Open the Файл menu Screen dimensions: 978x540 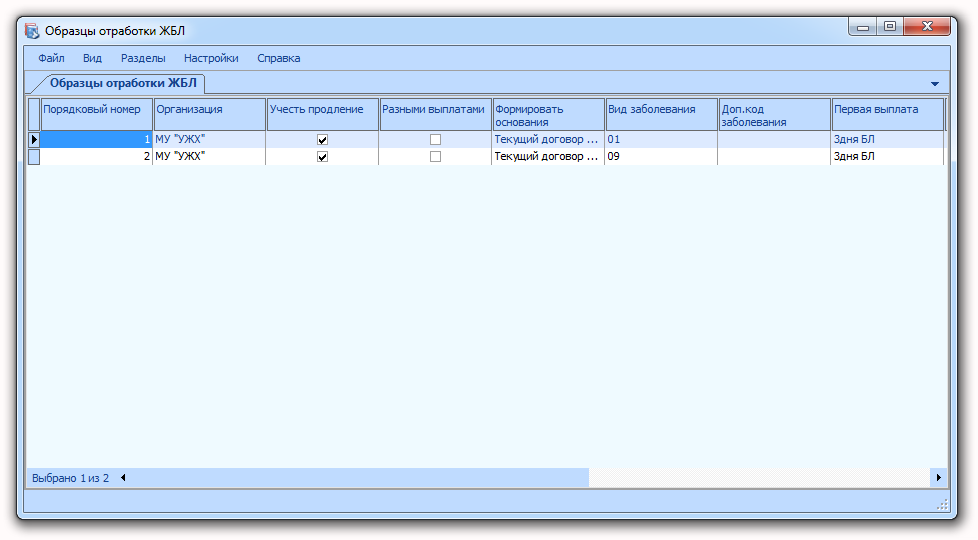click(51, 58)
